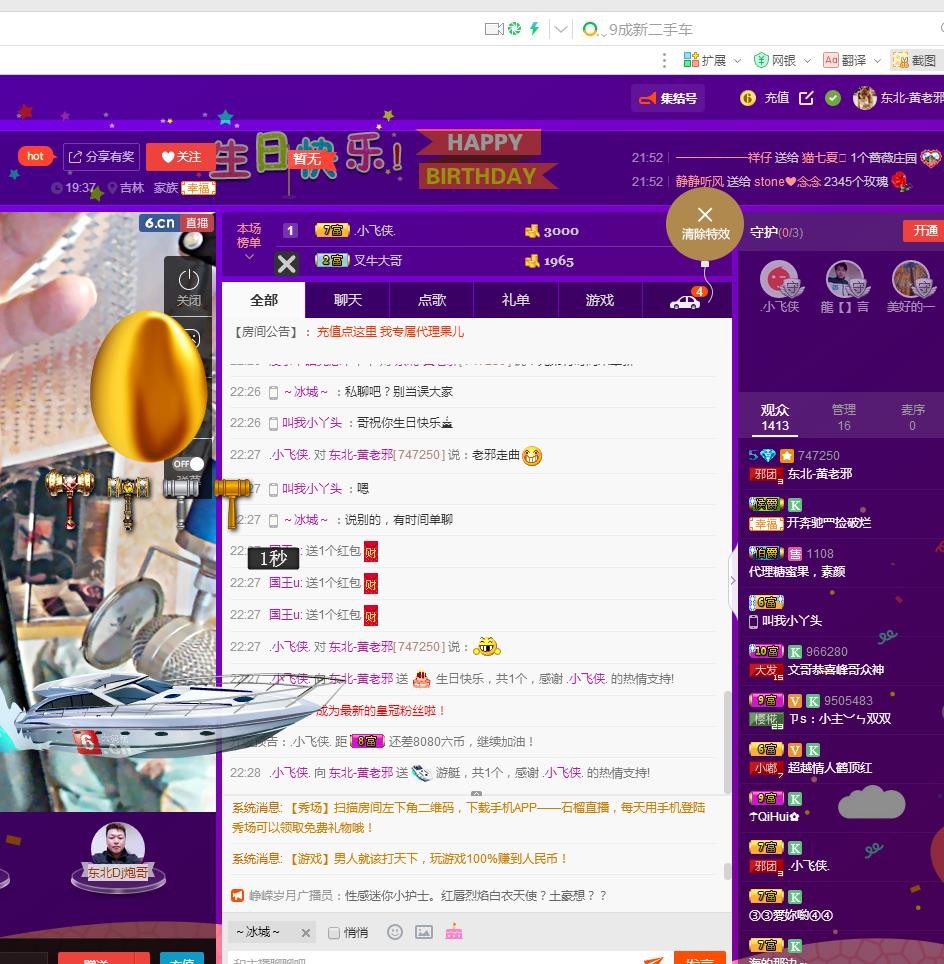Open viewer 文哥恭喜峰哥众神
Screen dimensions: 944x964
point(835,670)
